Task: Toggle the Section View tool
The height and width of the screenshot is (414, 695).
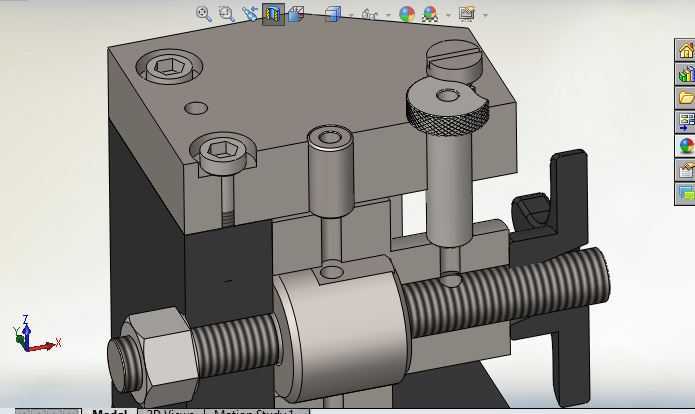Action: [273, 14]
